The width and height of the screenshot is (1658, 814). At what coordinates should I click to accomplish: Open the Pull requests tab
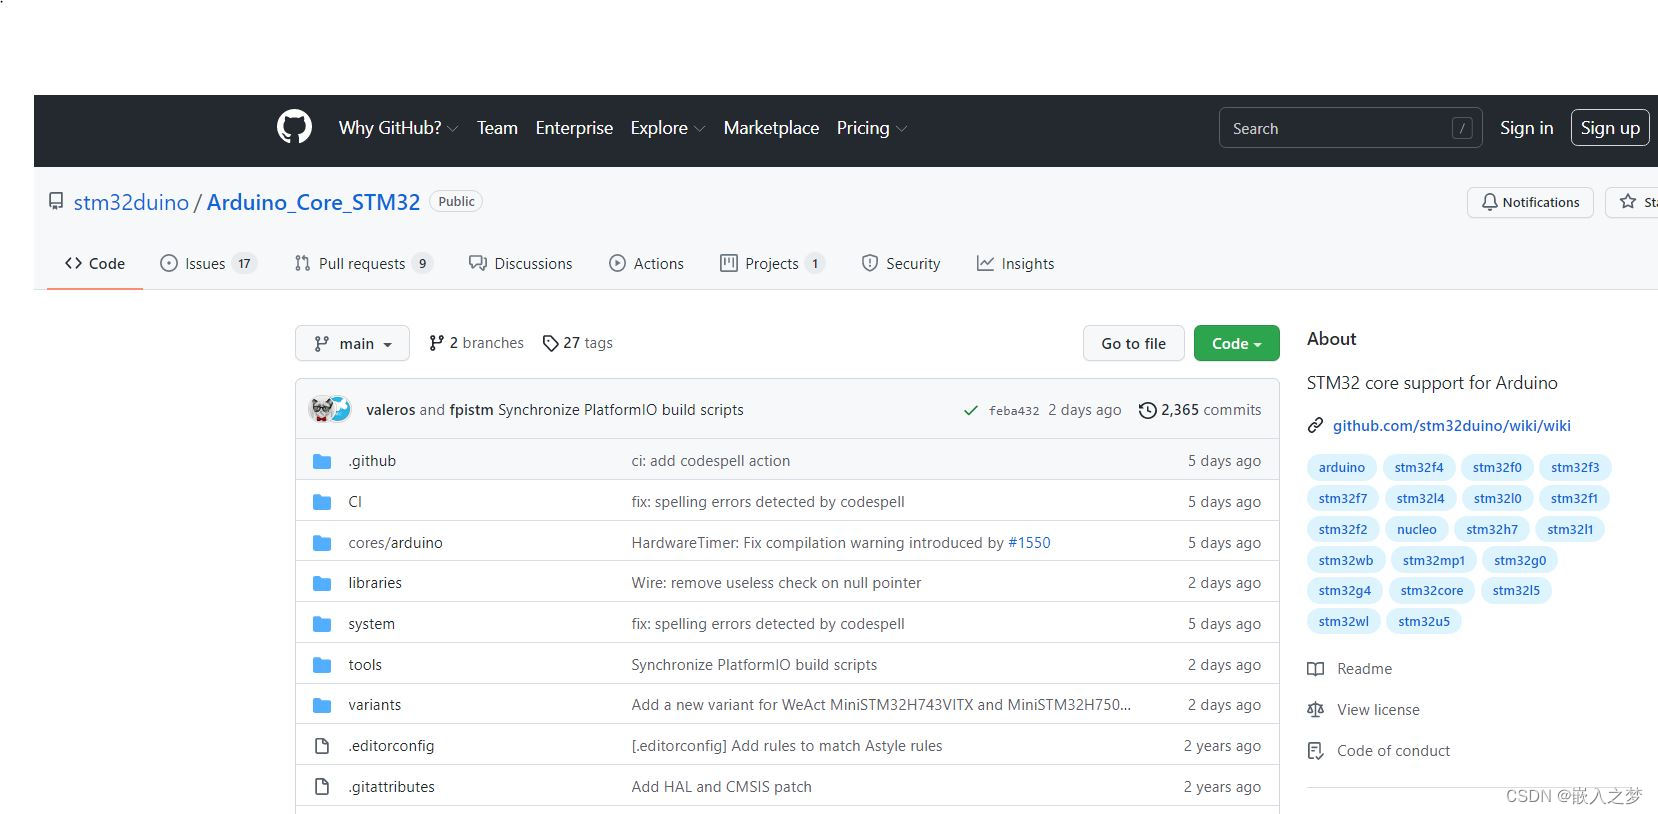[362, 264]
